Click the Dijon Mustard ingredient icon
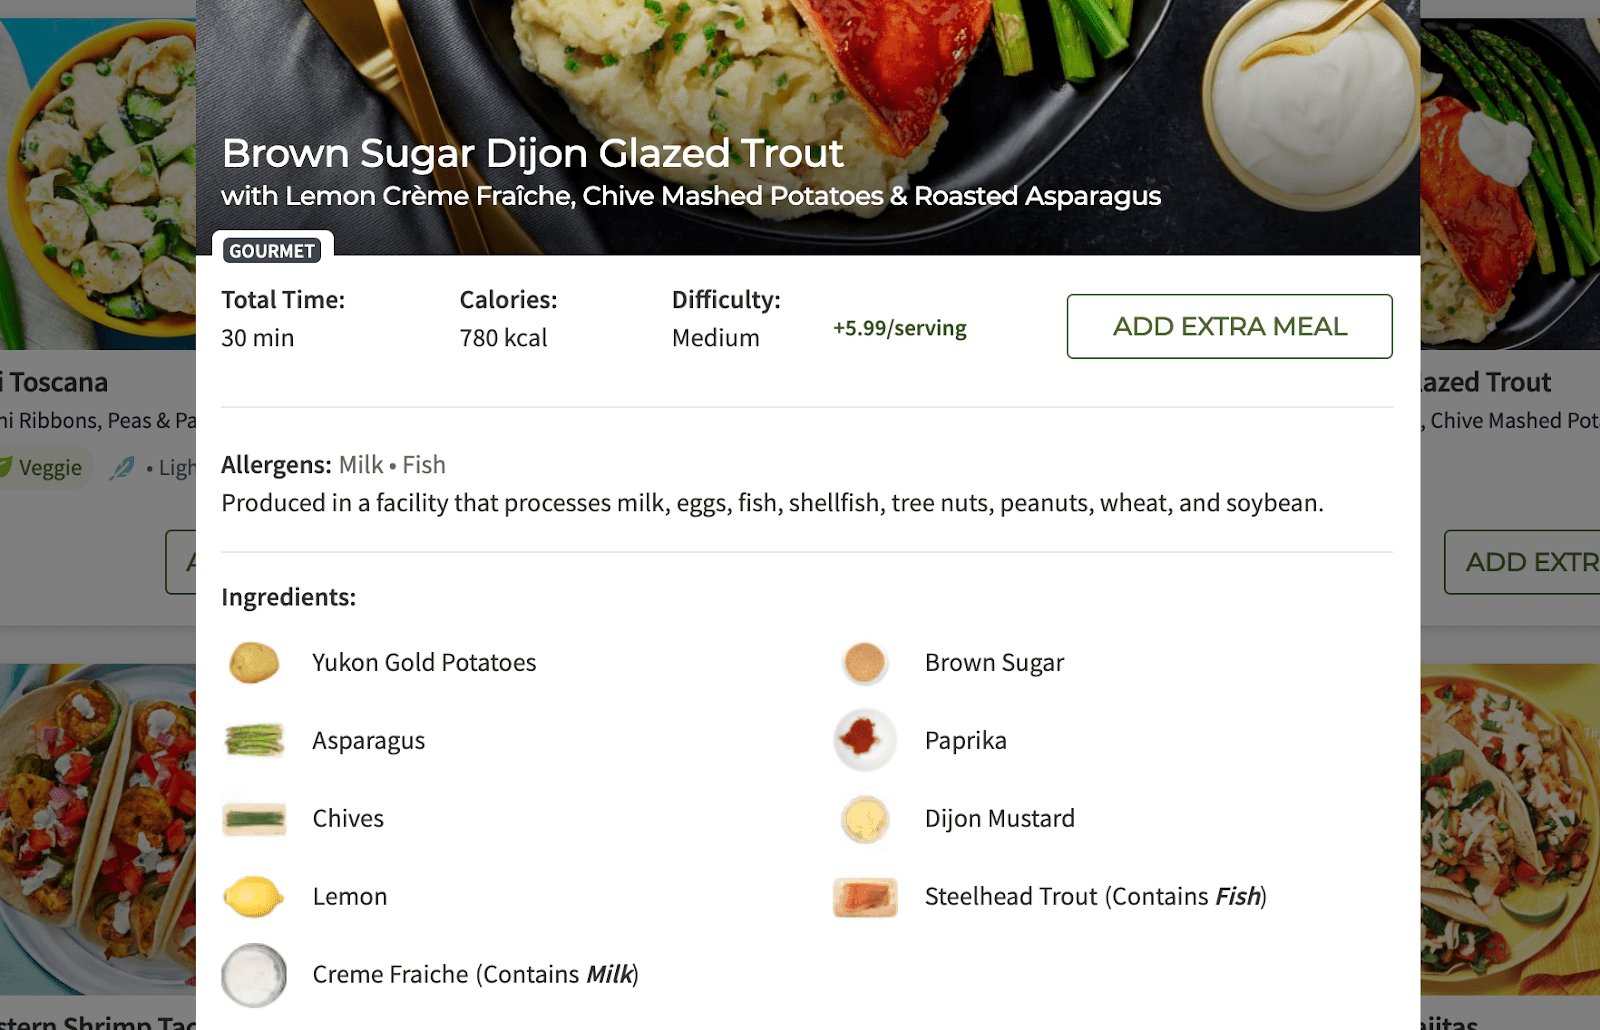This screenshot has width=1600, height=1030. (865, 818)
